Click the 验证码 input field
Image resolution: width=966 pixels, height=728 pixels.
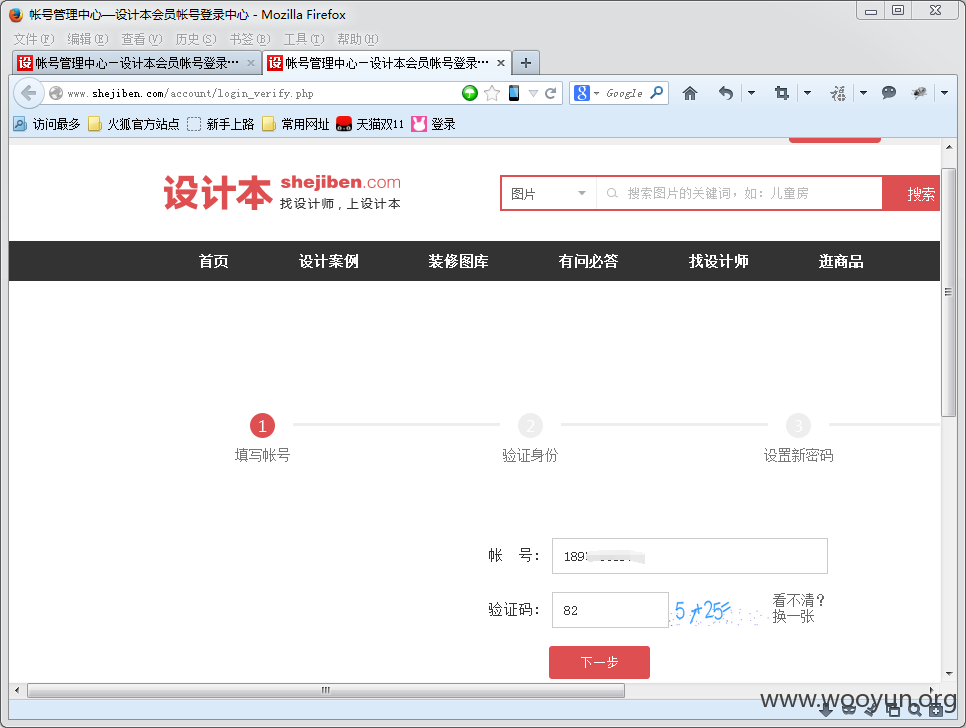[610, 610]
